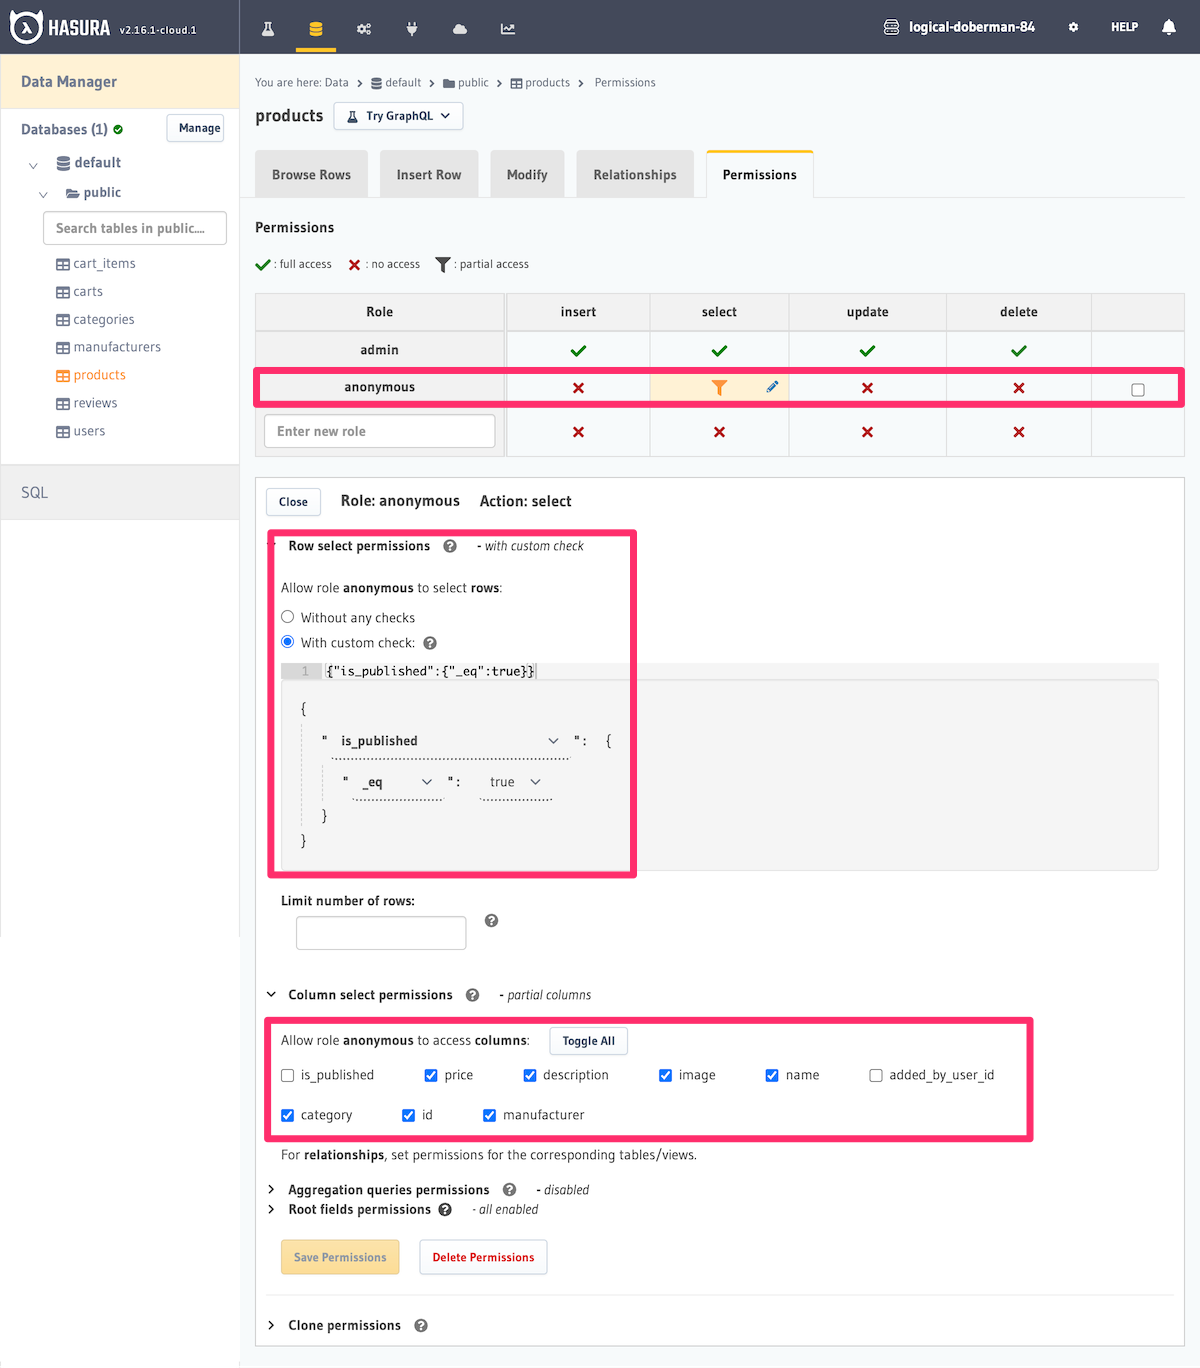Open the Monitoring chart icon
Screen dimensions: 1200x1368
click(508, 29)
